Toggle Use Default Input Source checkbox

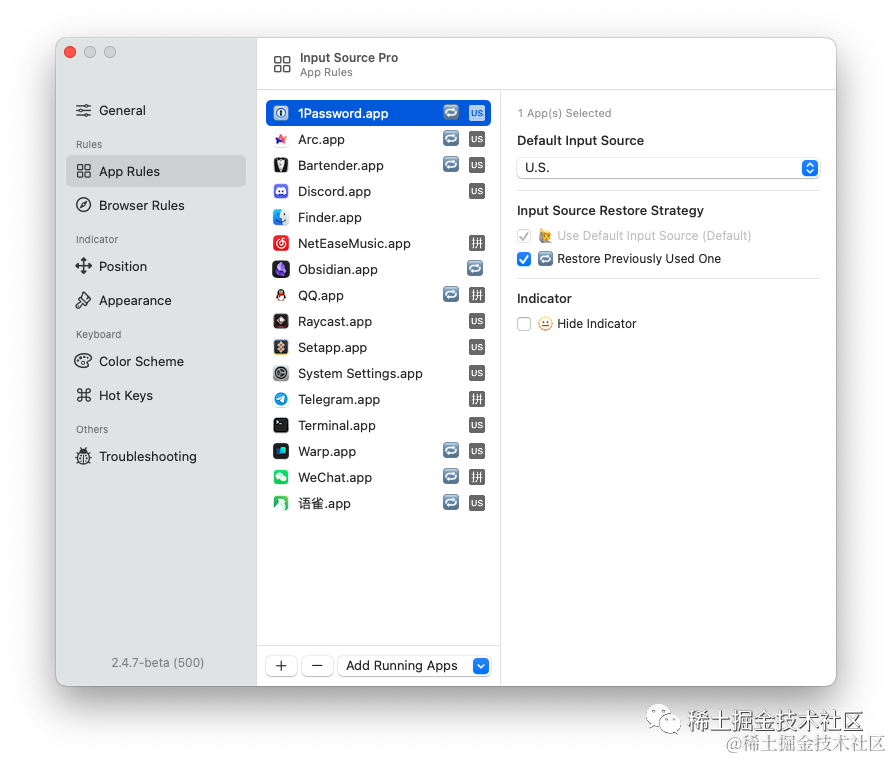click(x=524, y=236)
